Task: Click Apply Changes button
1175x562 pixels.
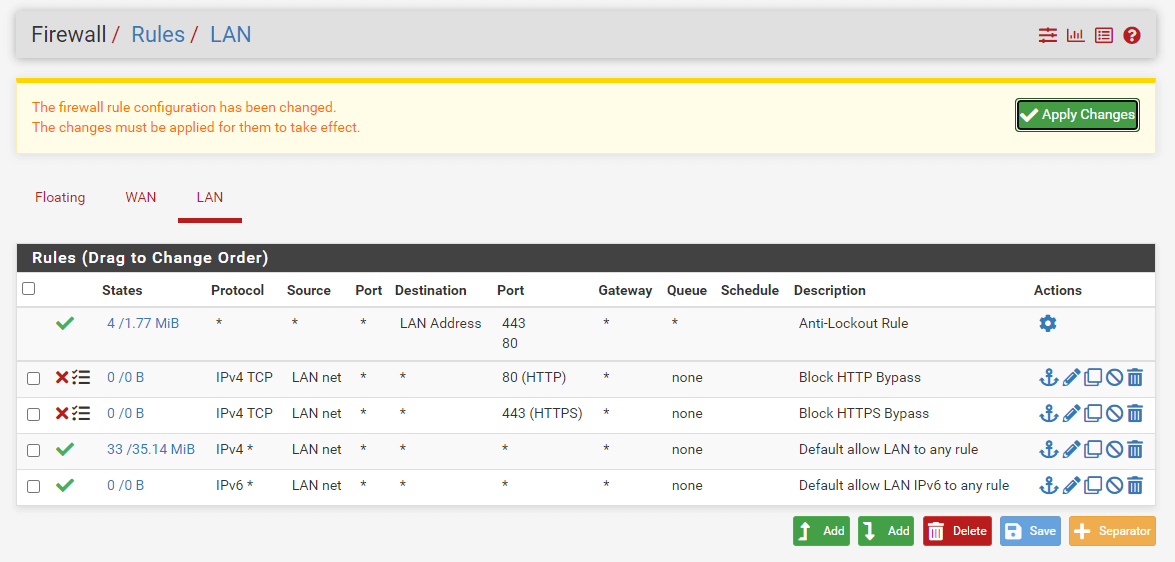Action: (x=1078, y=115)
